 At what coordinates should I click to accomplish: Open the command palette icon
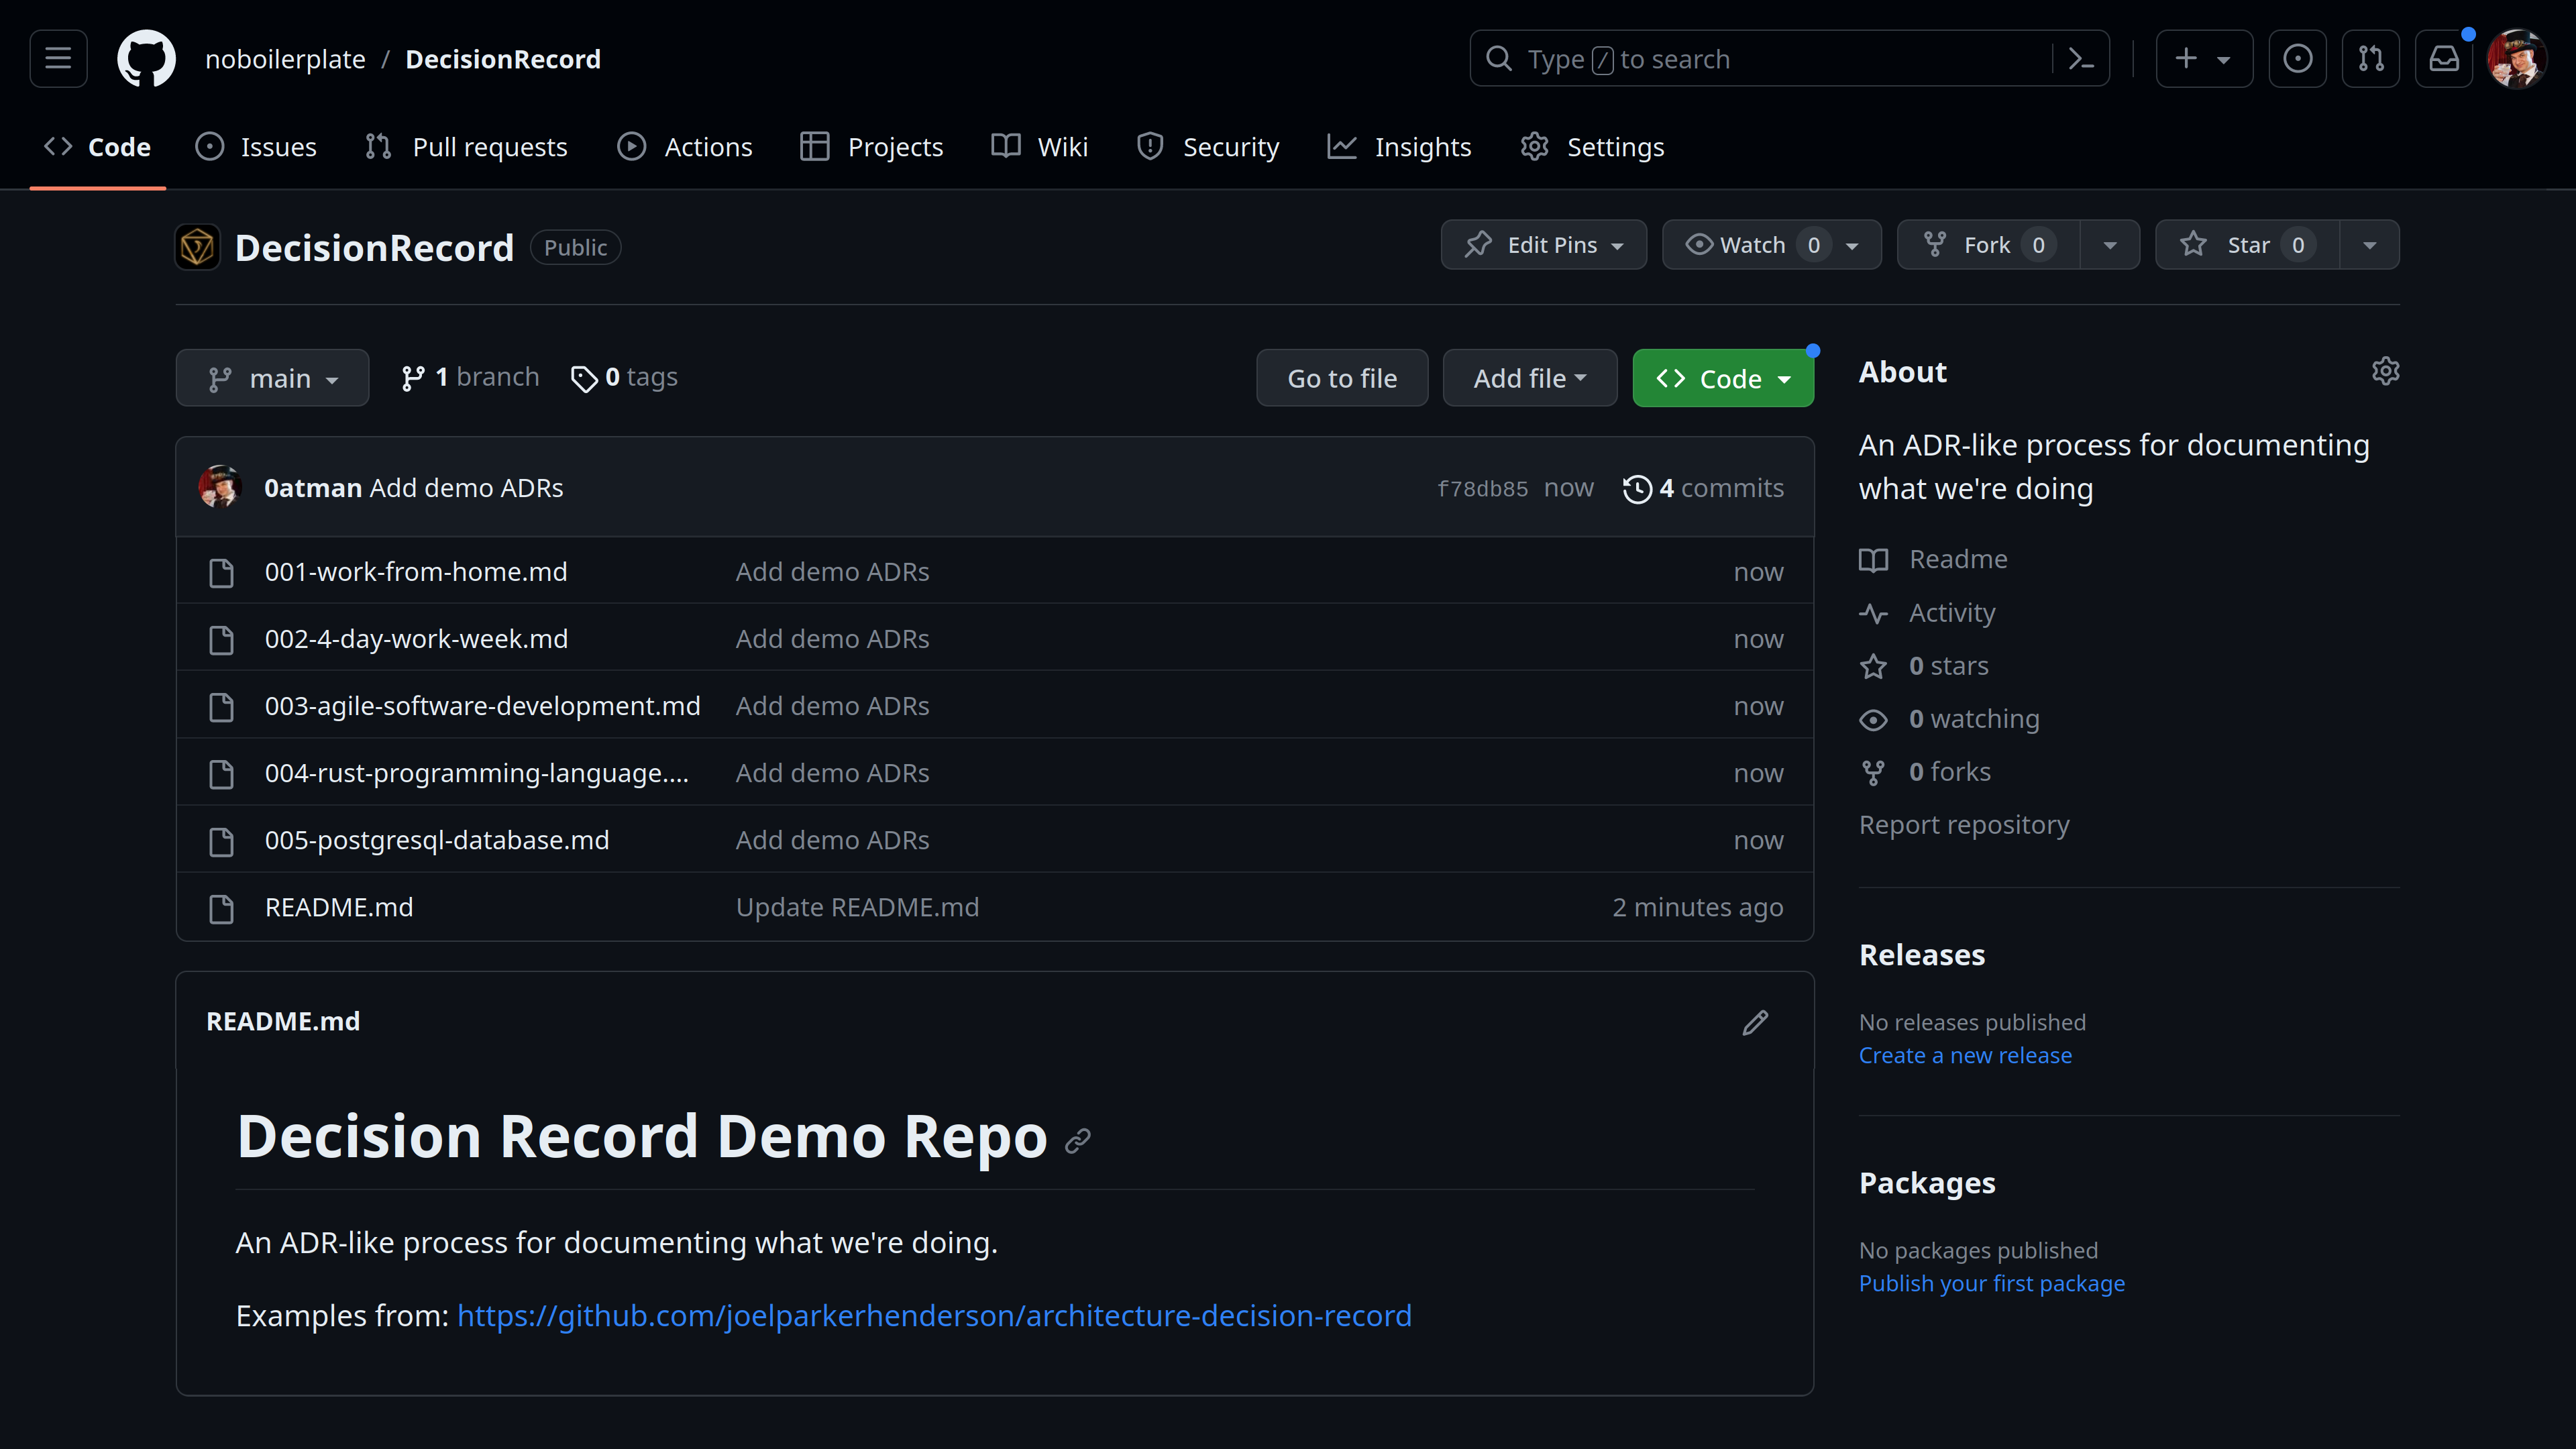(x=2081, y=59)
